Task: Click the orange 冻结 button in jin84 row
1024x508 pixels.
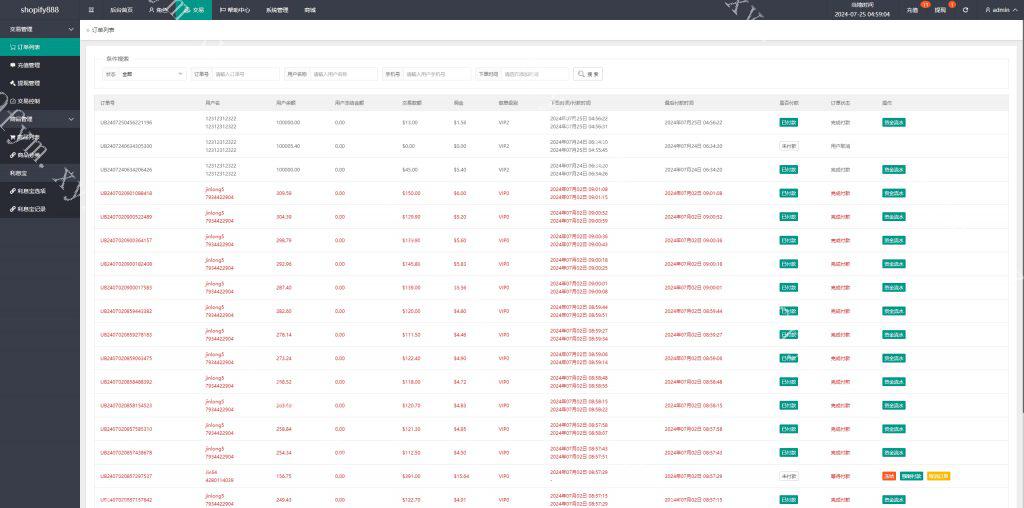Action: 889,476
